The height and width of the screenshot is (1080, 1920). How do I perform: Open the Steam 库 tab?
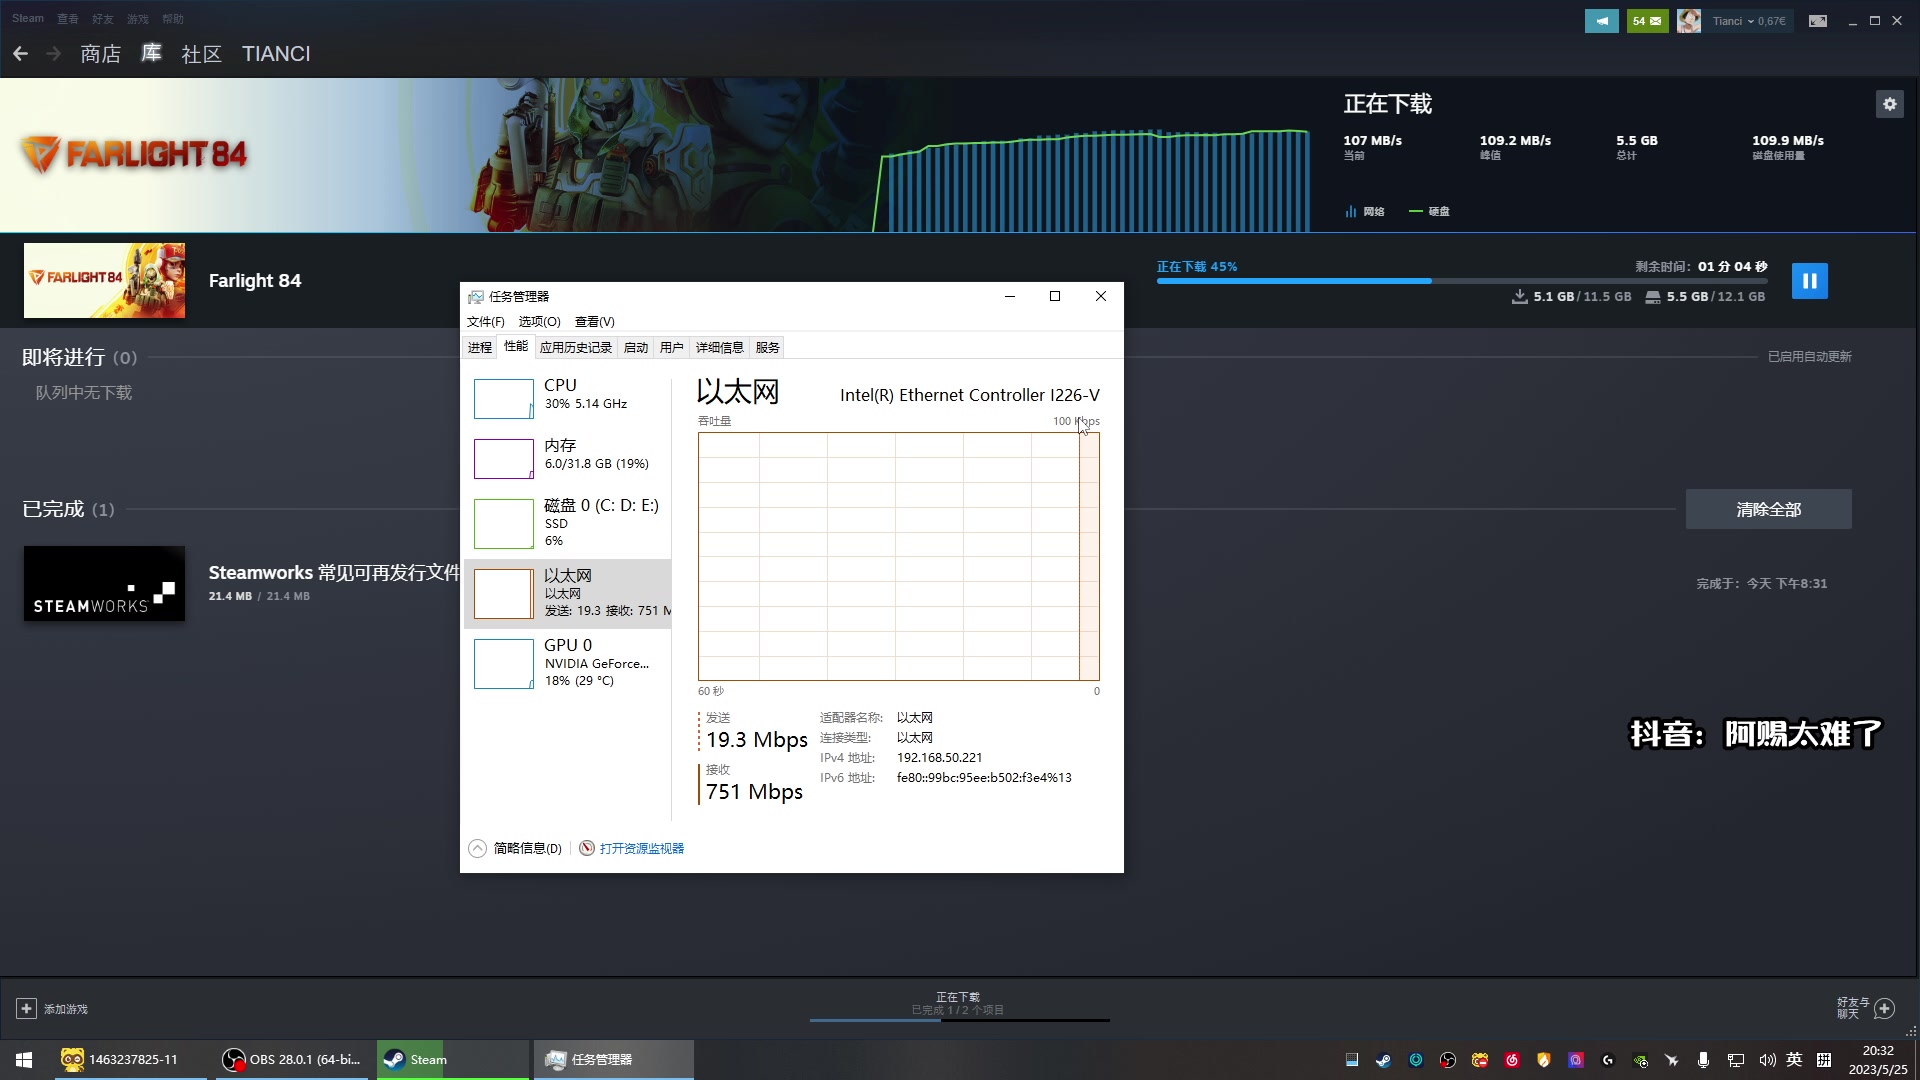[x=151, y=54]
